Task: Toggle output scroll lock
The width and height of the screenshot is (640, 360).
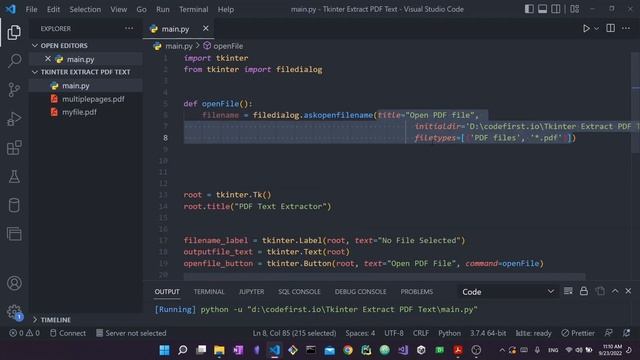Action: coord(584,291)
